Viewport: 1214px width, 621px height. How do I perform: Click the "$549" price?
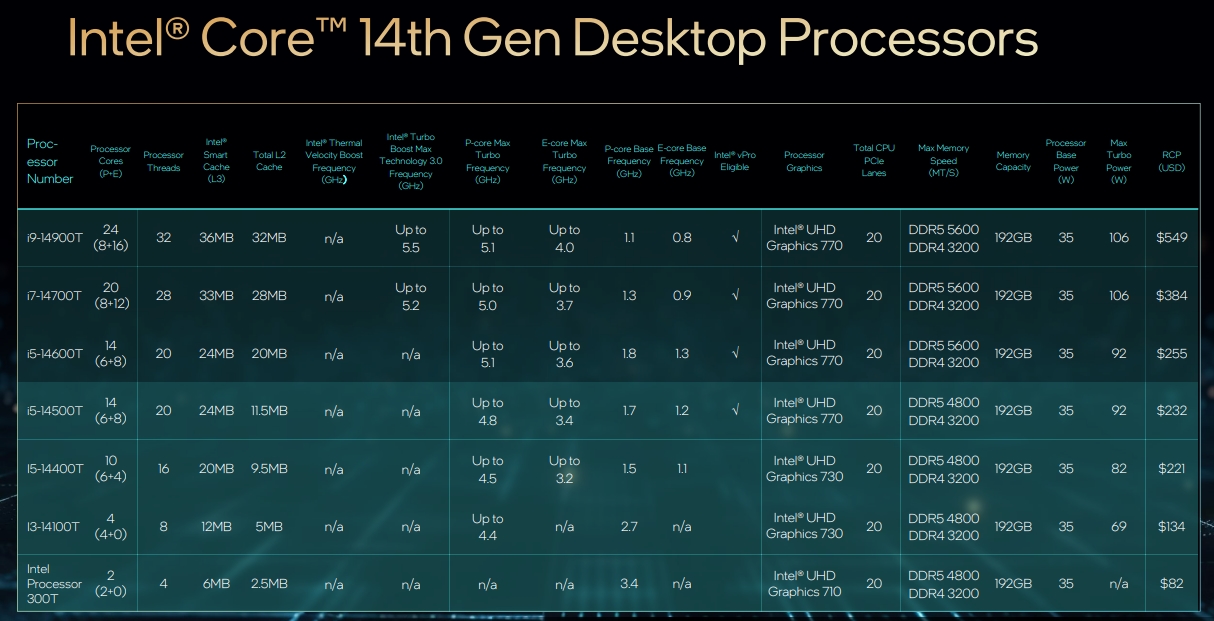point(1172,238)
